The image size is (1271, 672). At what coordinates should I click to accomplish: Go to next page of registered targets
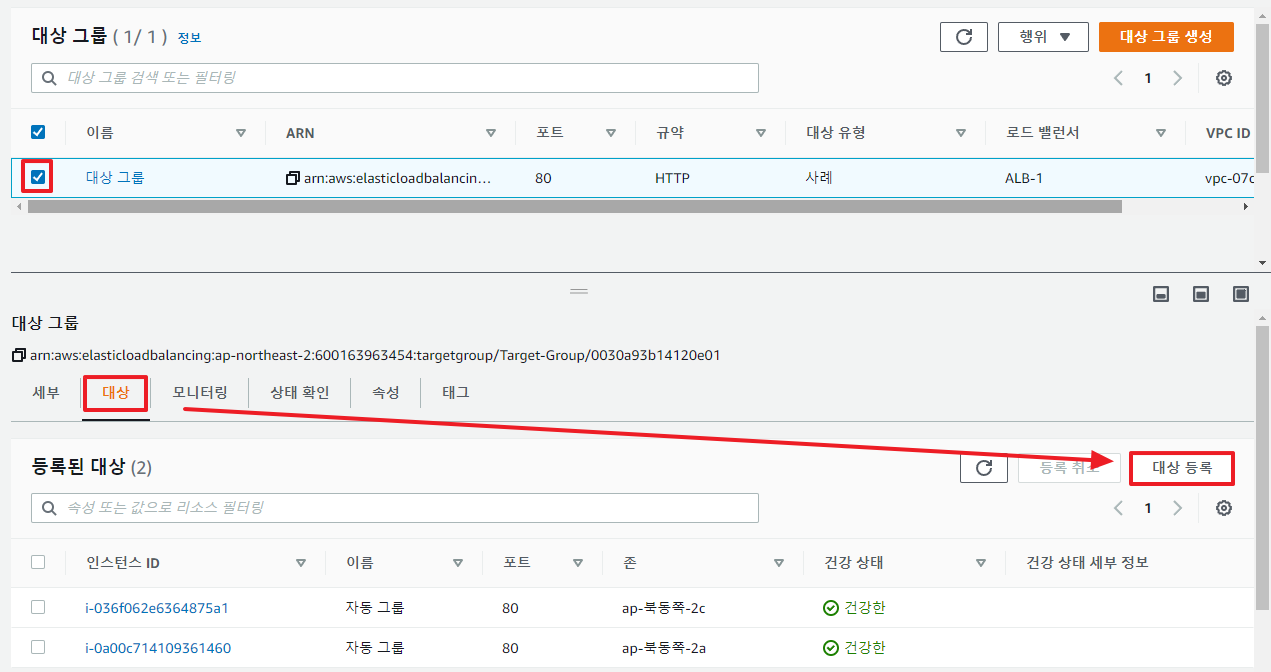coord(1177,508)
